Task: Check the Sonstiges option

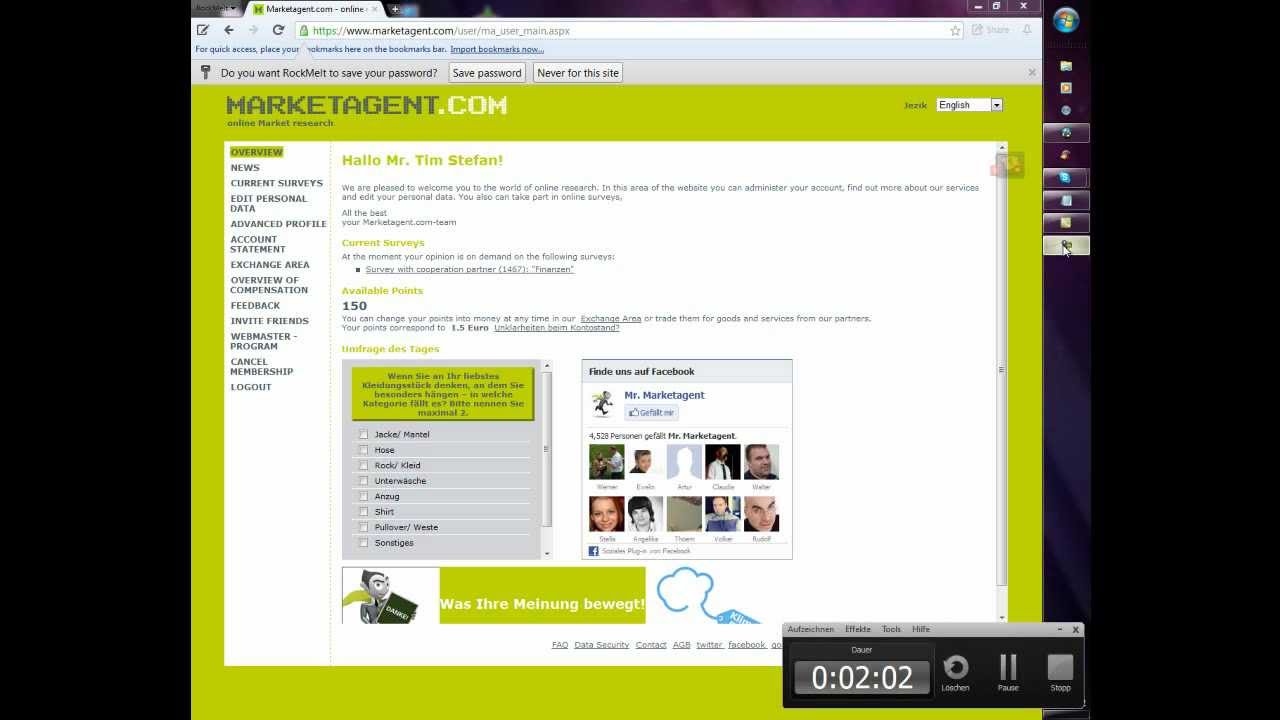Action: click(x=363, y=543)
